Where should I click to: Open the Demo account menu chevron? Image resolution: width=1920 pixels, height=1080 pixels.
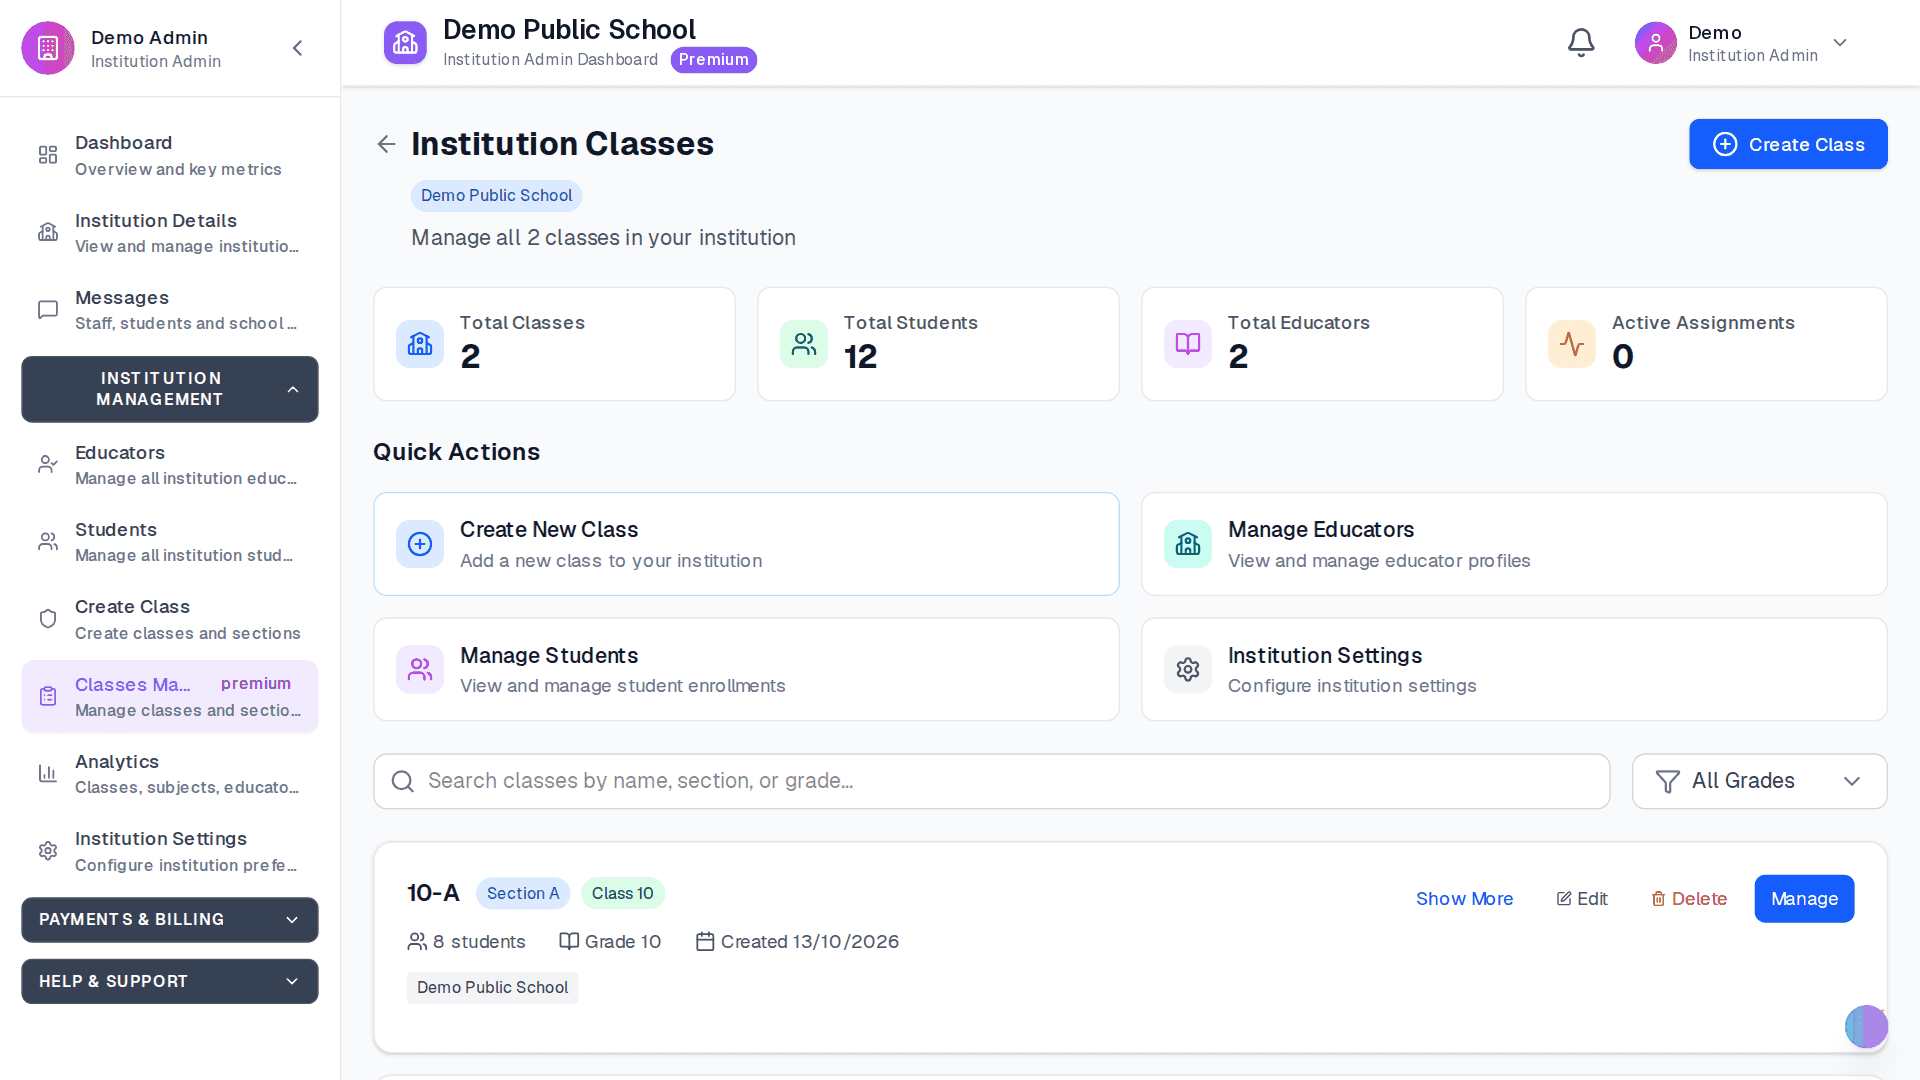(1840, 43)
